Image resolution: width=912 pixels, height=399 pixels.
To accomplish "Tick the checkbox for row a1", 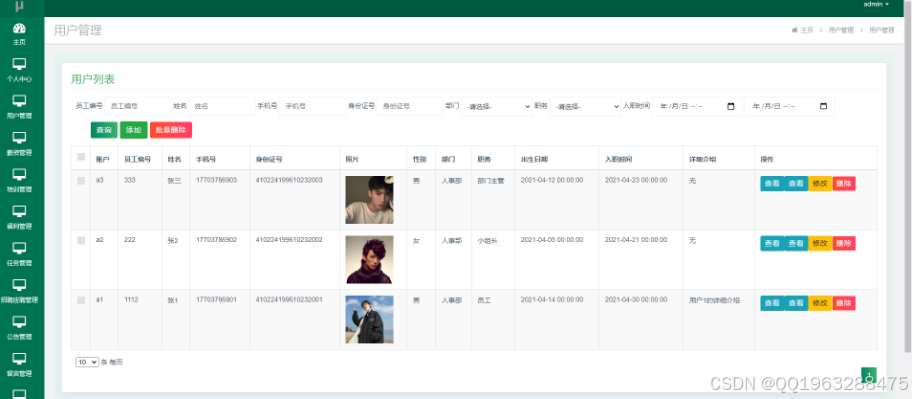I will point(81,300).
